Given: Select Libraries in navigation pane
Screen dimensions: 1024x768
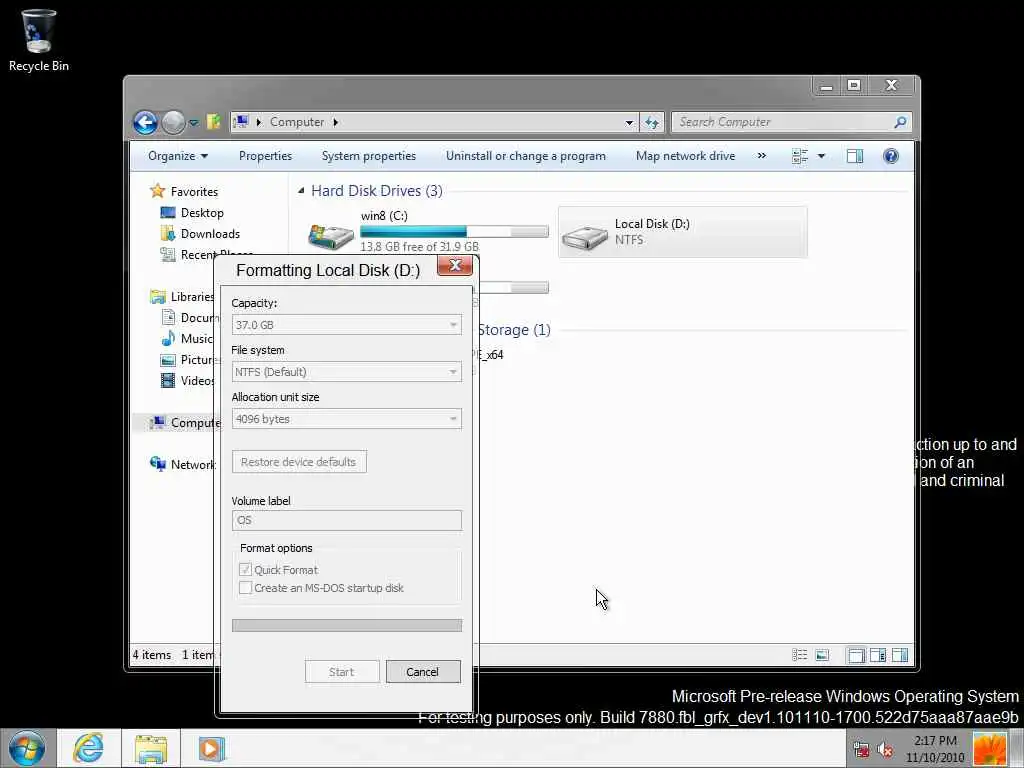Looking at the screenshot, I should [x=182, y=297].
